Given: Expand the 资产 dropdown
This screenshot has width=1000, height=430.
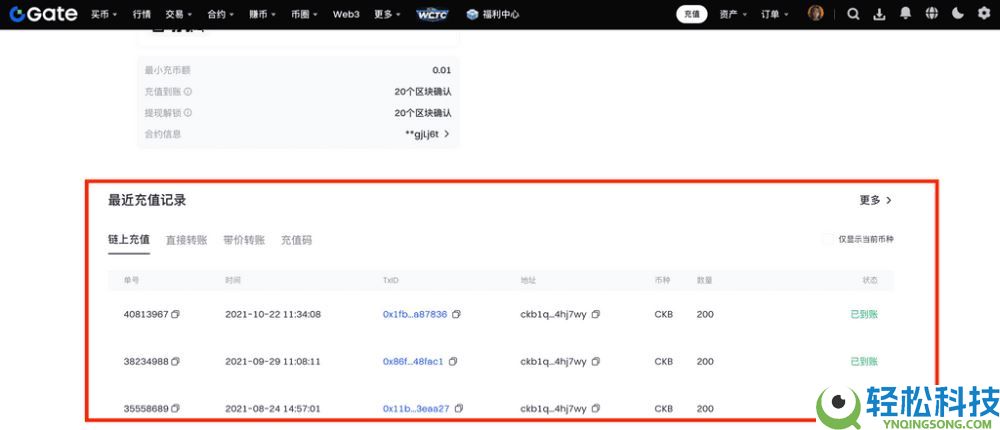Looking at the screenshot, I should click(x=733, y=14).
